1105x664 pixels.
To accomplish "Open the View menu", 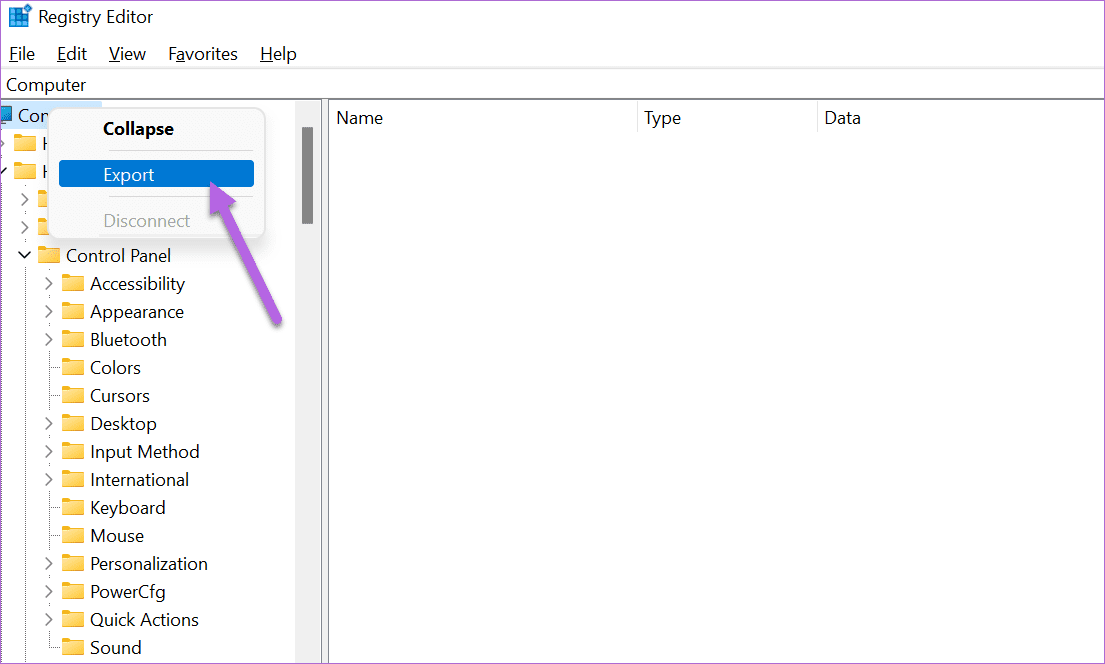I will tap(127, 54).
